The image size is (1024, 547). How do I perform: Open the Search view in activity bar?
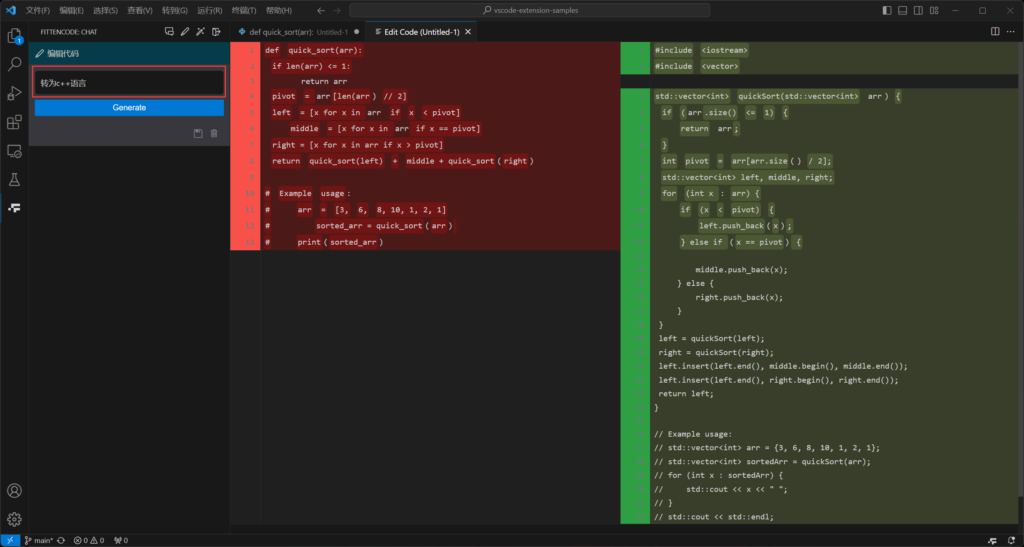point(14,64)
